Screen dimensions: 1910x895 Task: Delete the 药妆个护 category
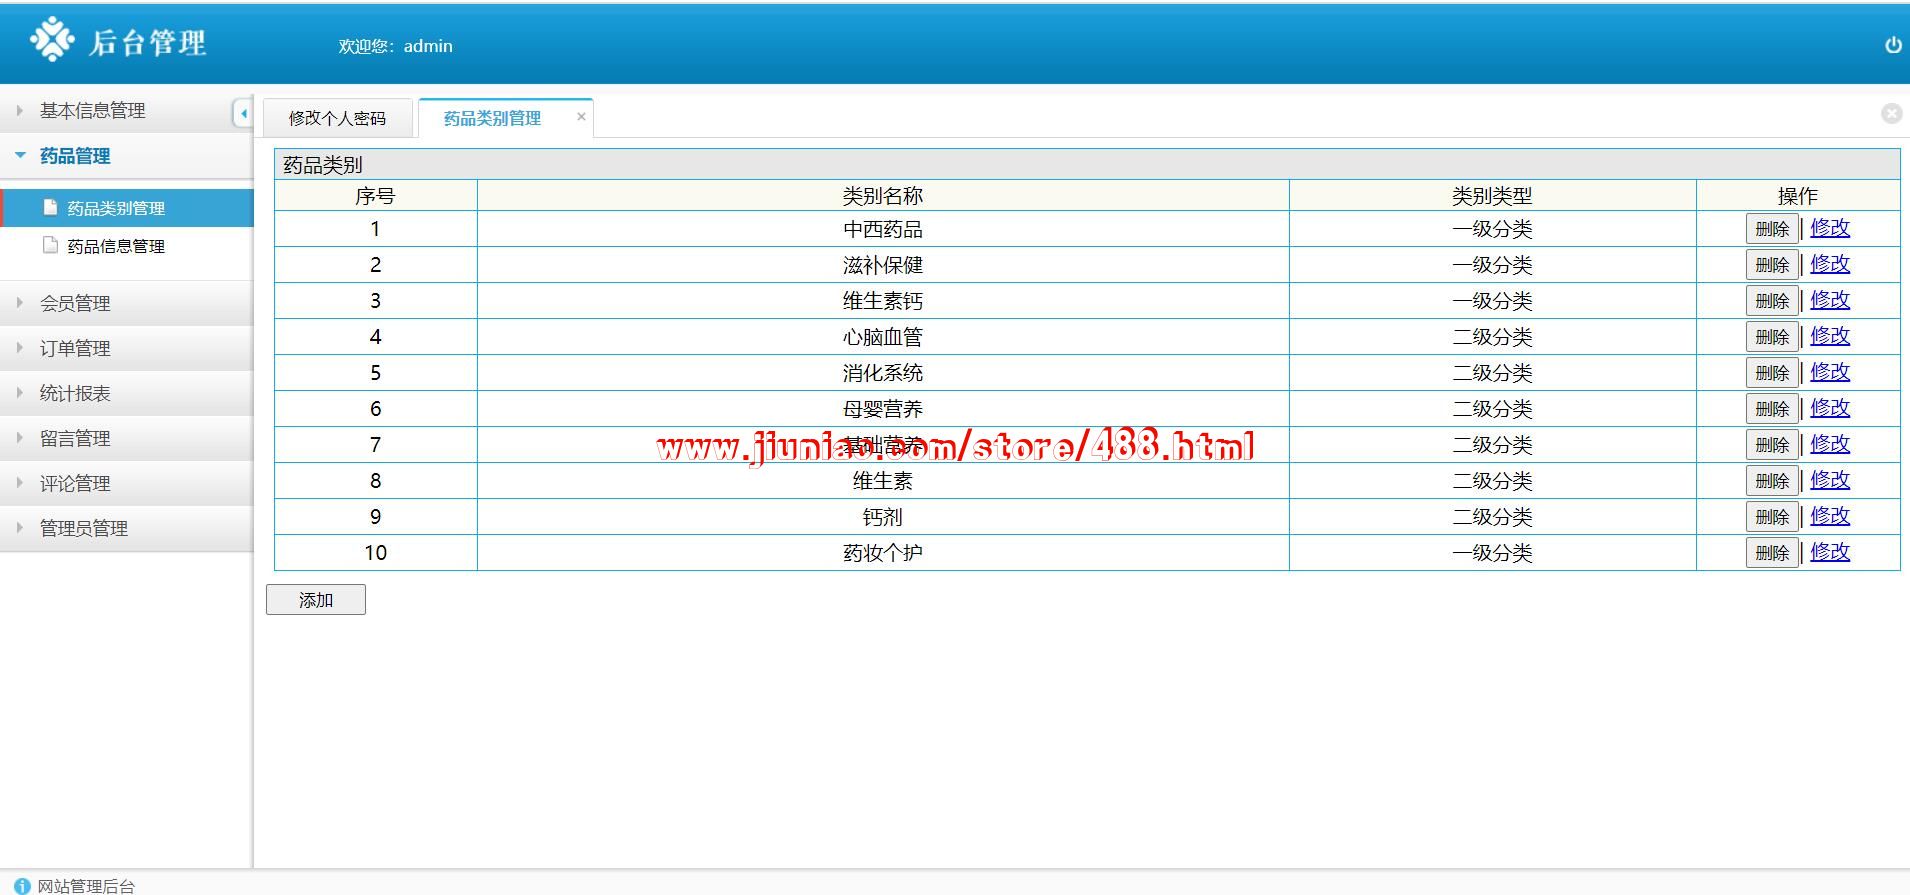tap(1772, 553)
